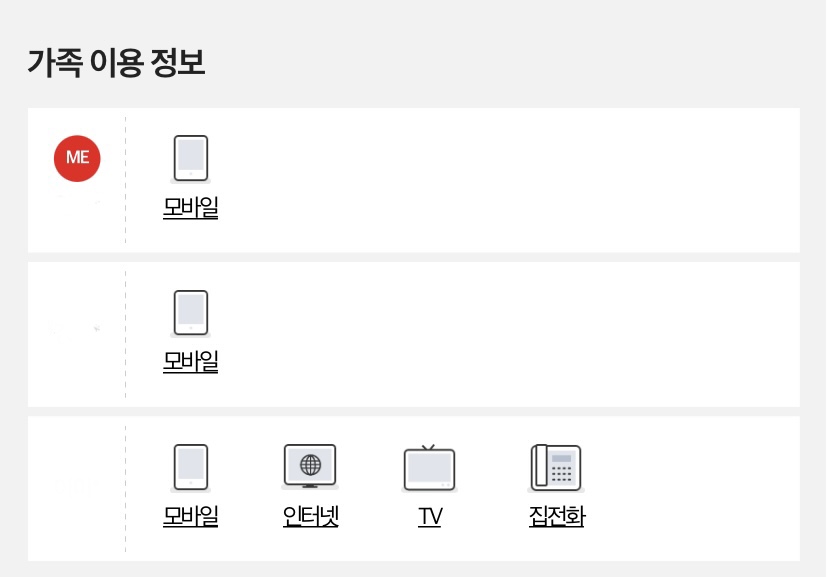Open the 모바일 link in third row
The image size is (828, 577).
tap(191, 517)
